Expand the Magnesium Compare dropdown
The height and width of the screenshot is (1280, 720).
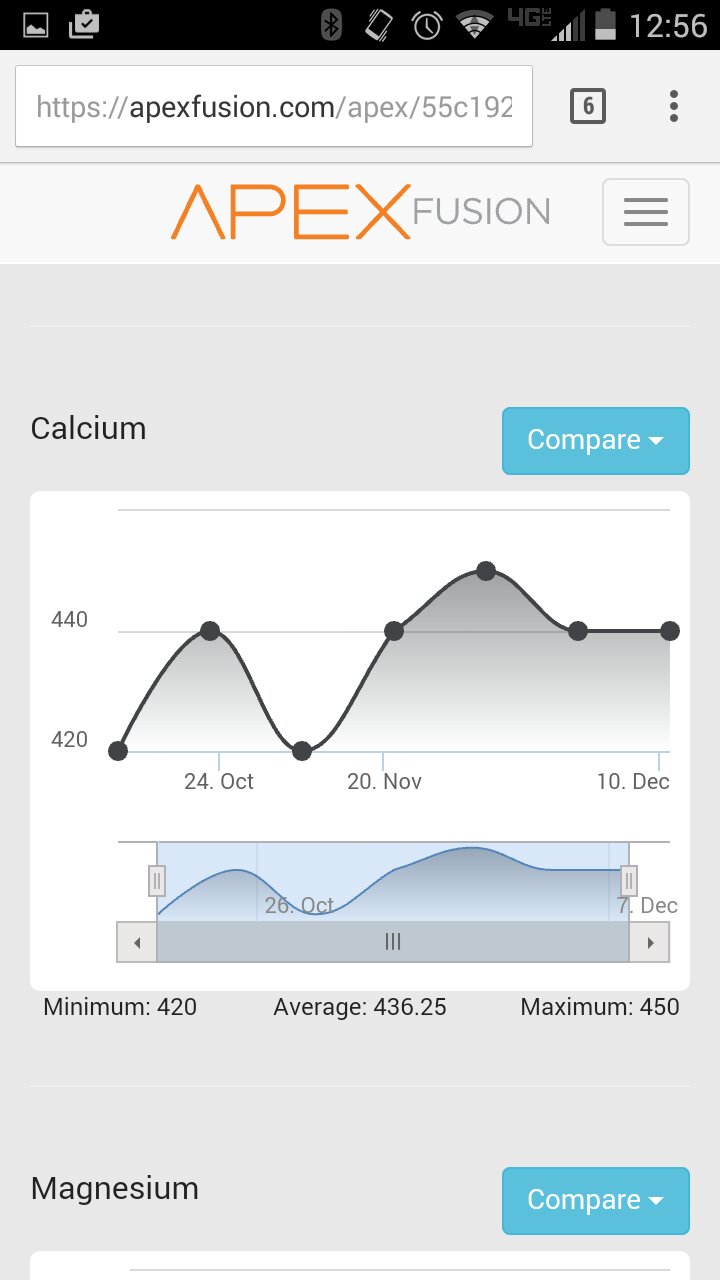[596, 1200]
